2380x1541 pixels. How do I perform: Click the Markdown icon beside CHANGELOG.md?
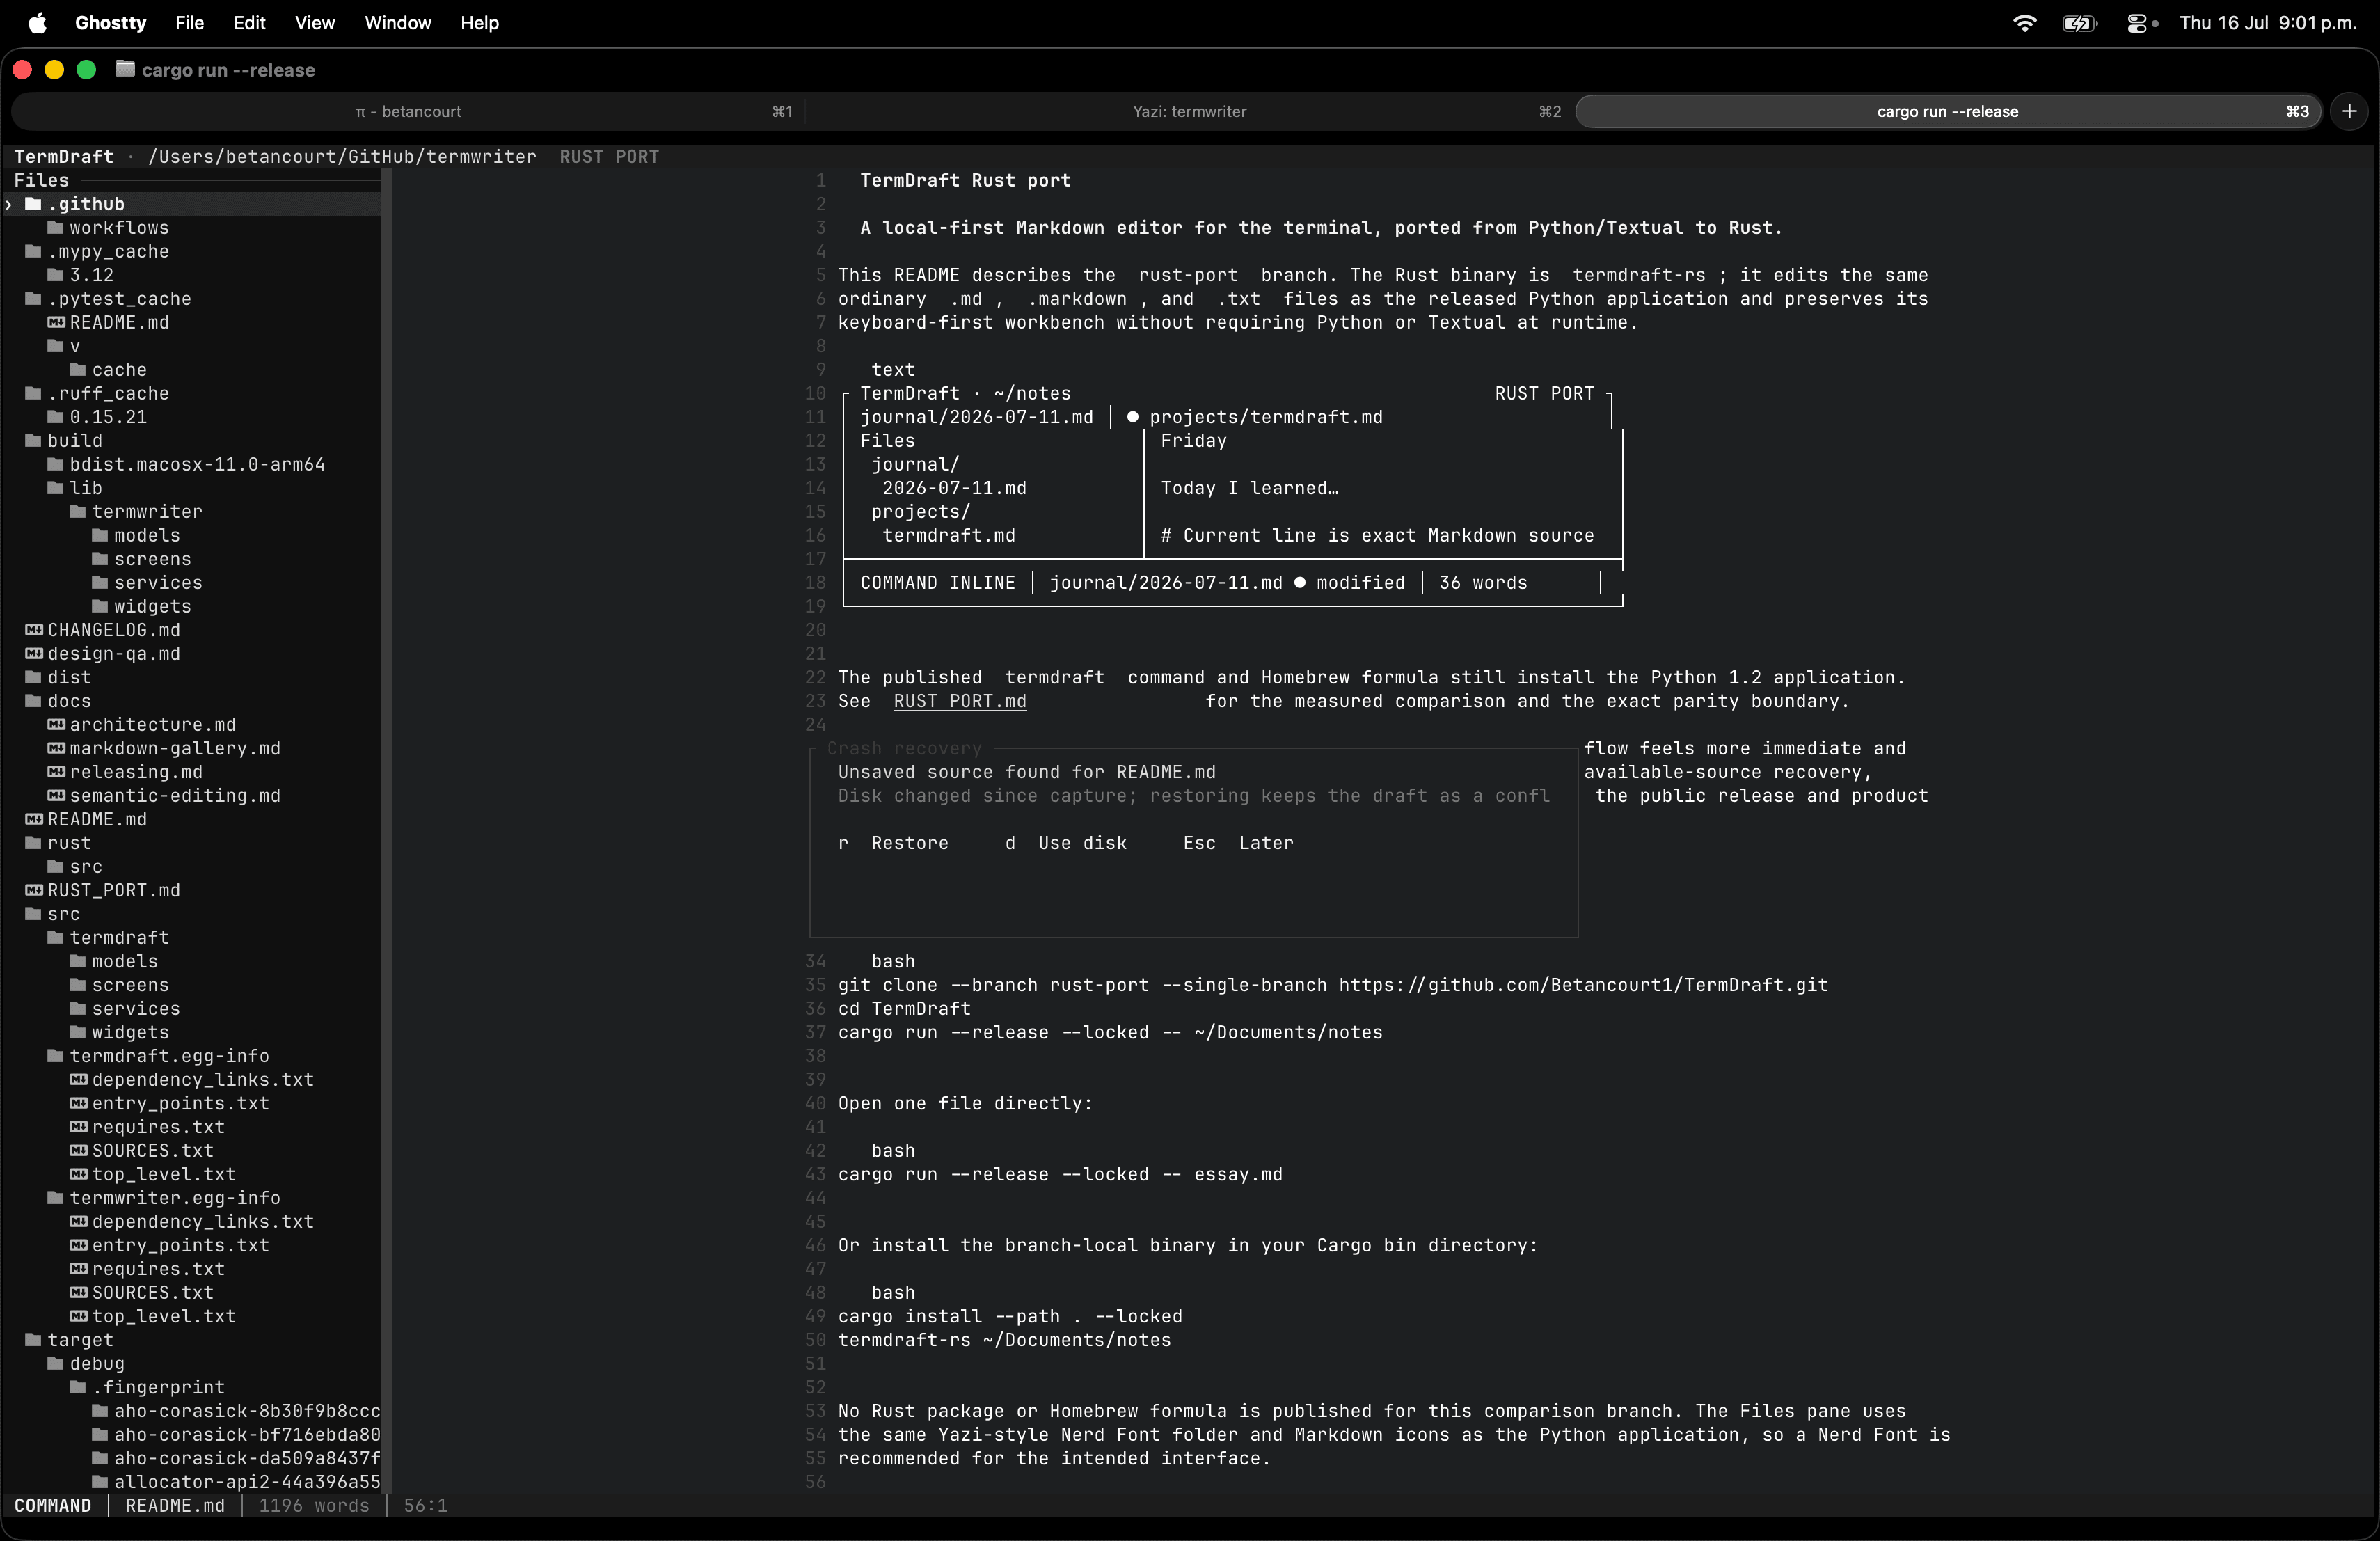(33, 630)
